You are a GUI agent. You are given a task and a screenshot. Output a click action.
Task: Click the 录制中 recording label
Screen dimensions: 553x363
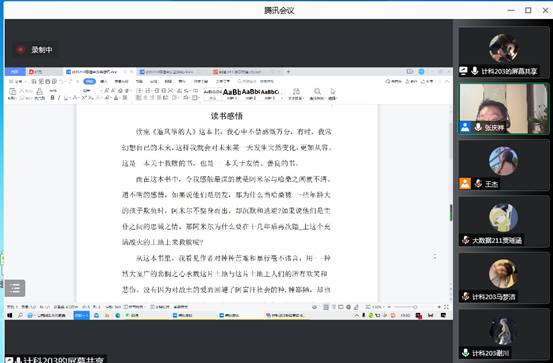pos(42,50)
